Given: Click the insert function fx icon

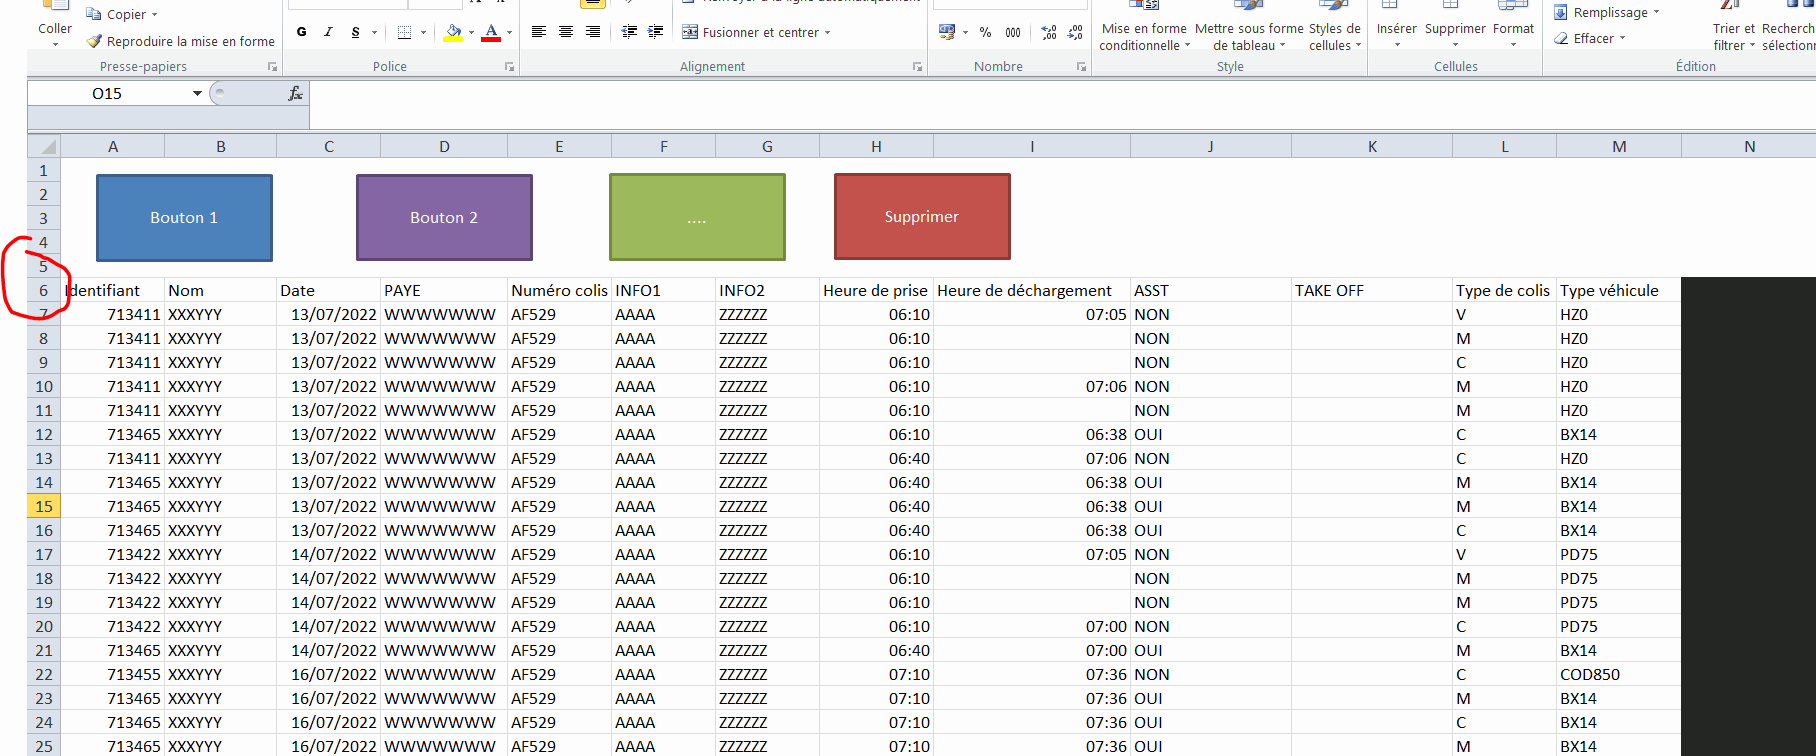Looking at the screenshot, I should pos(295,93).
